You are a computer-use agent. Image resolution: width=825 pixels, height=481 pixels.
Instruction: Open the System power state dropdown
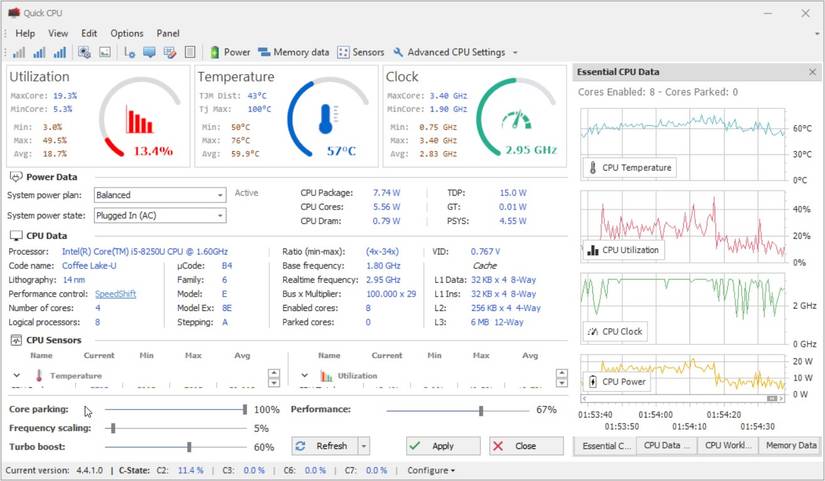click(x=160, y=215)
